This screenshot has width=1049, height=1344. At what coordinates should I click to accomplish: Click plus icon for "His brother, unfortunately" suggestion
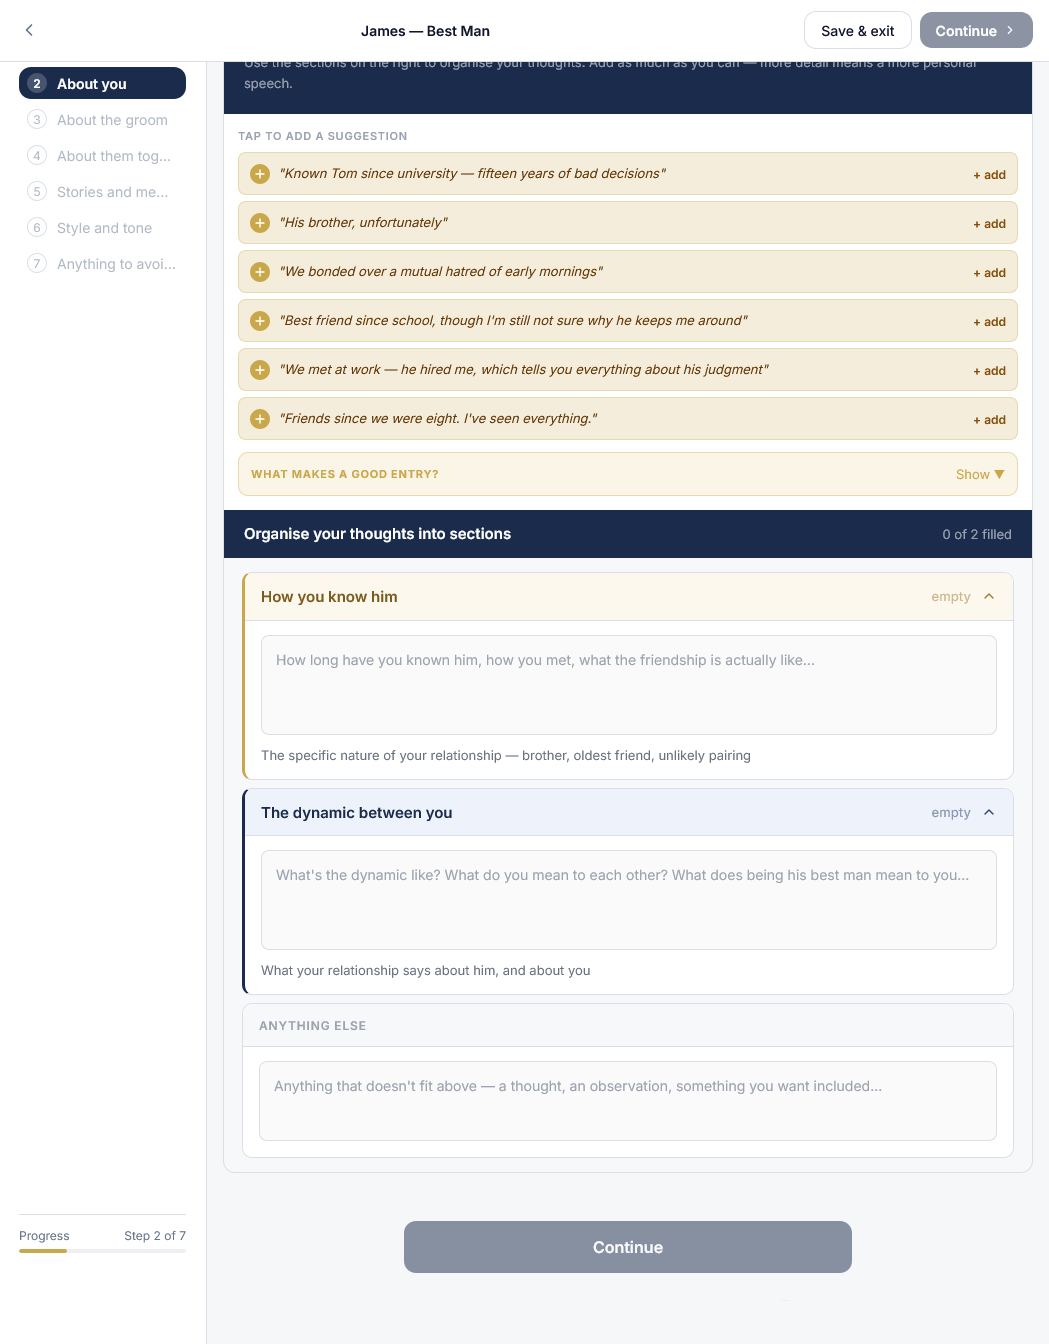260,223
